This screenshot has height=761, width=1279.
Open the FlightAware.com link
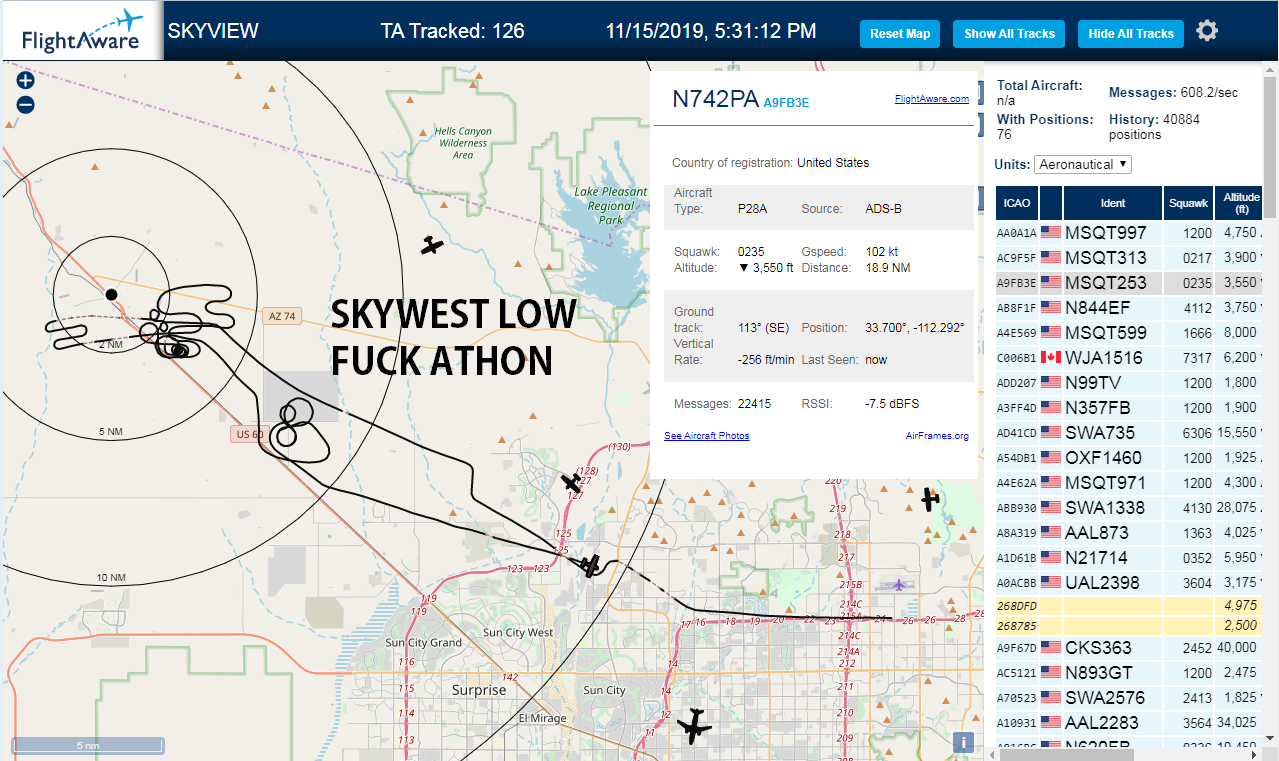tap(931, 99)
